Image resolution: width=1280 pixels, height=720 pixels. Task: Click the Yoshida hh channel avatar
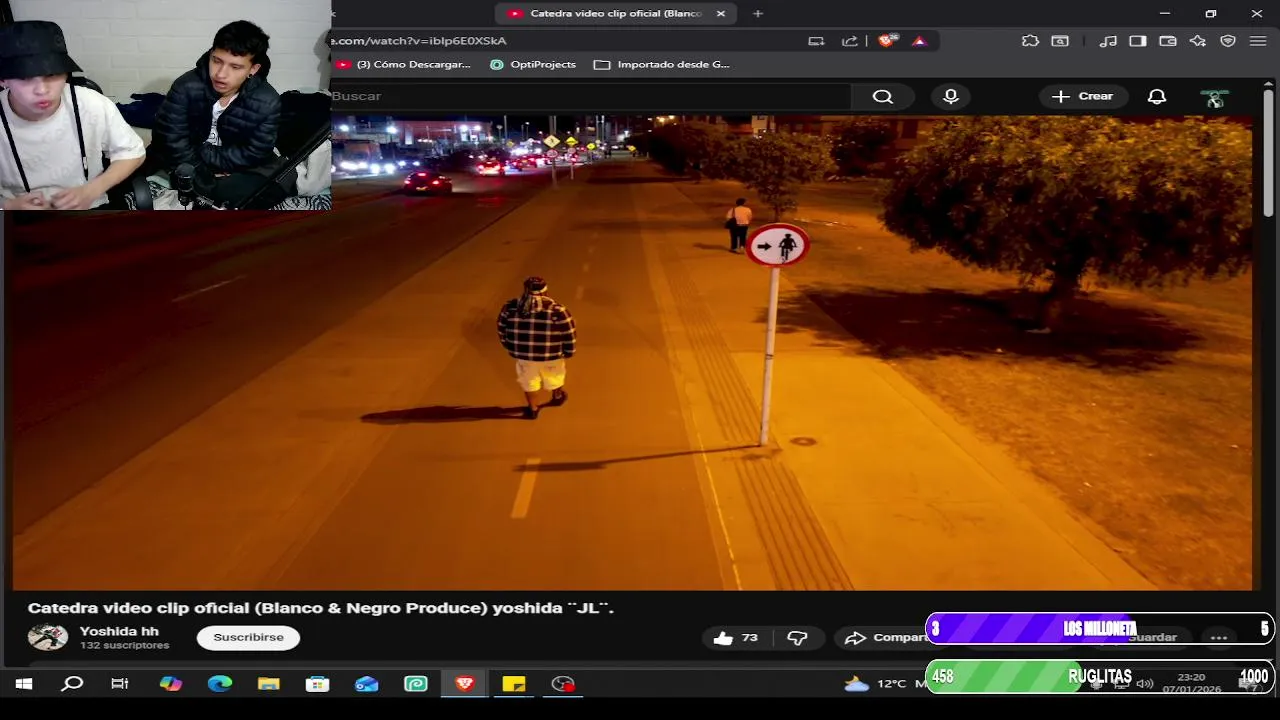pos(47,637)
